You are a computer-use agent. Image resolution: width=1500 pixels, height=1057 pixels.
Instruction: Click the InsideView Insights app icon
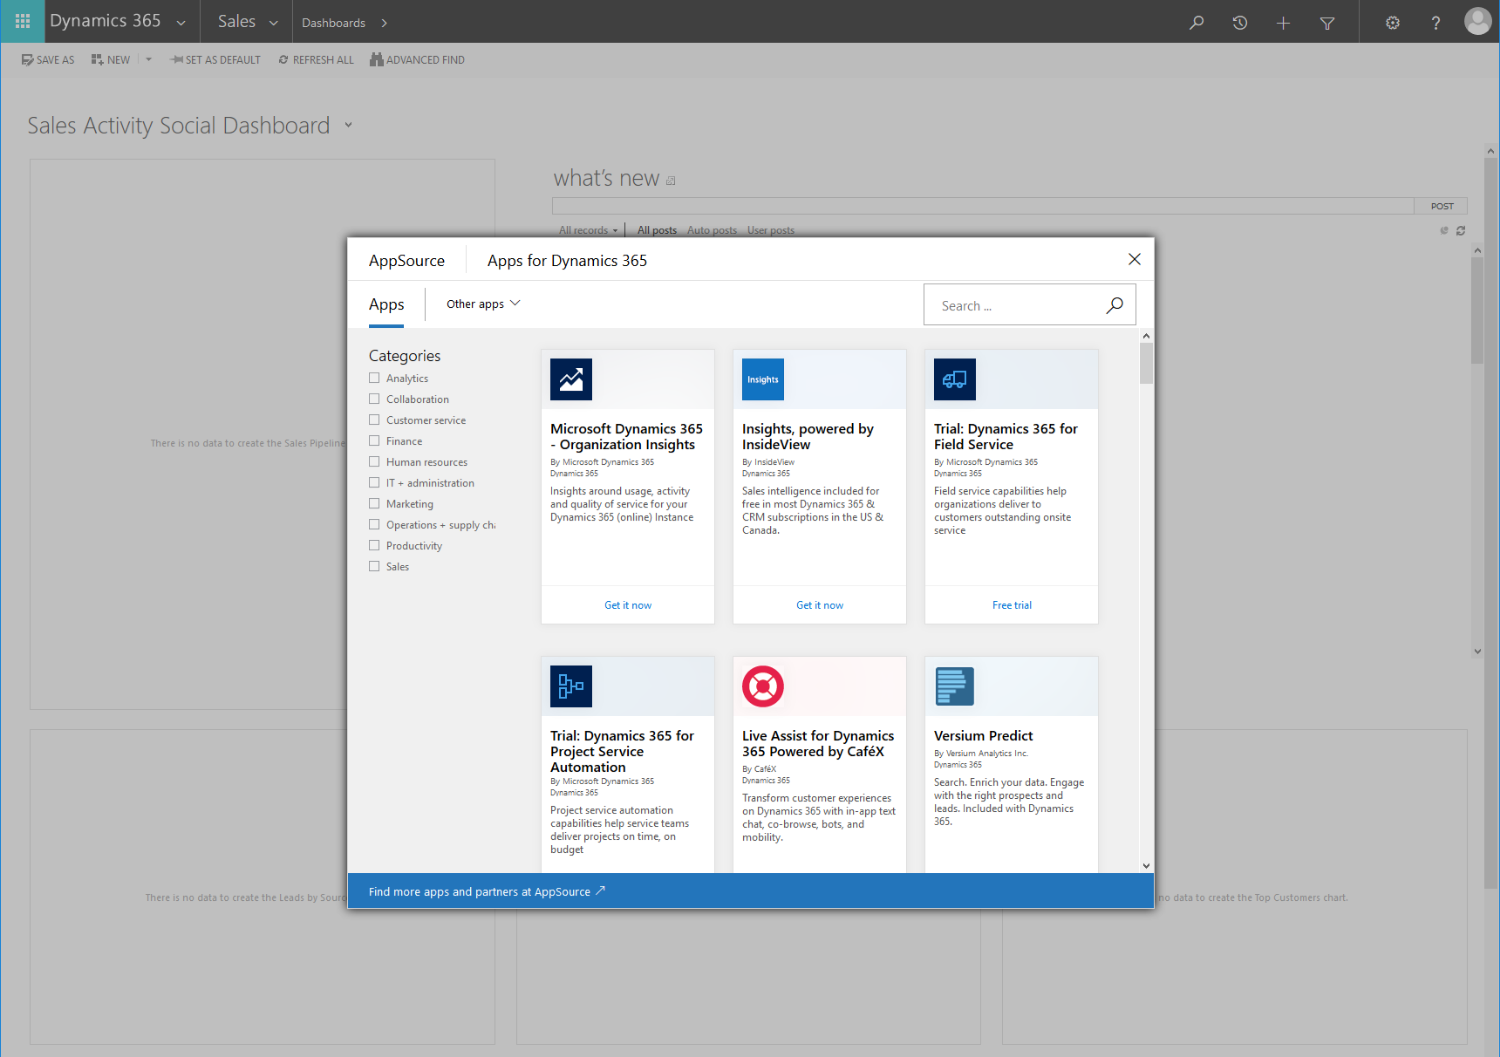(763, 379)
